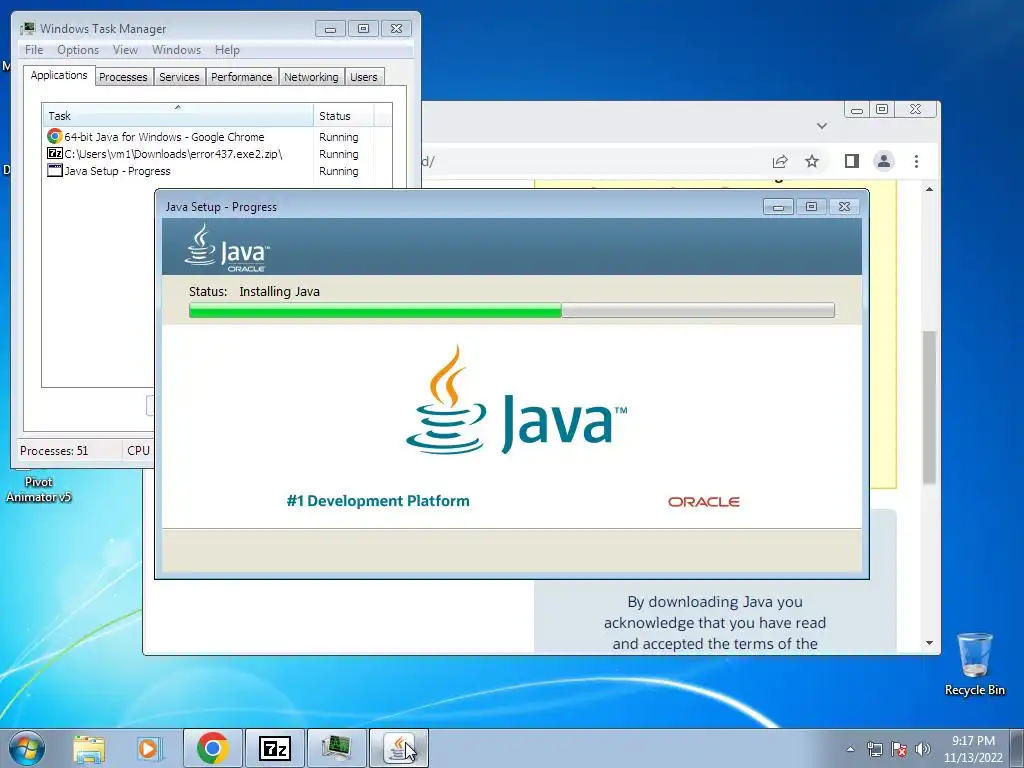This screenshot has height=768, width=1024.
Task: Click the Share icon in Chrome's address bar
Action: (780, 161)
